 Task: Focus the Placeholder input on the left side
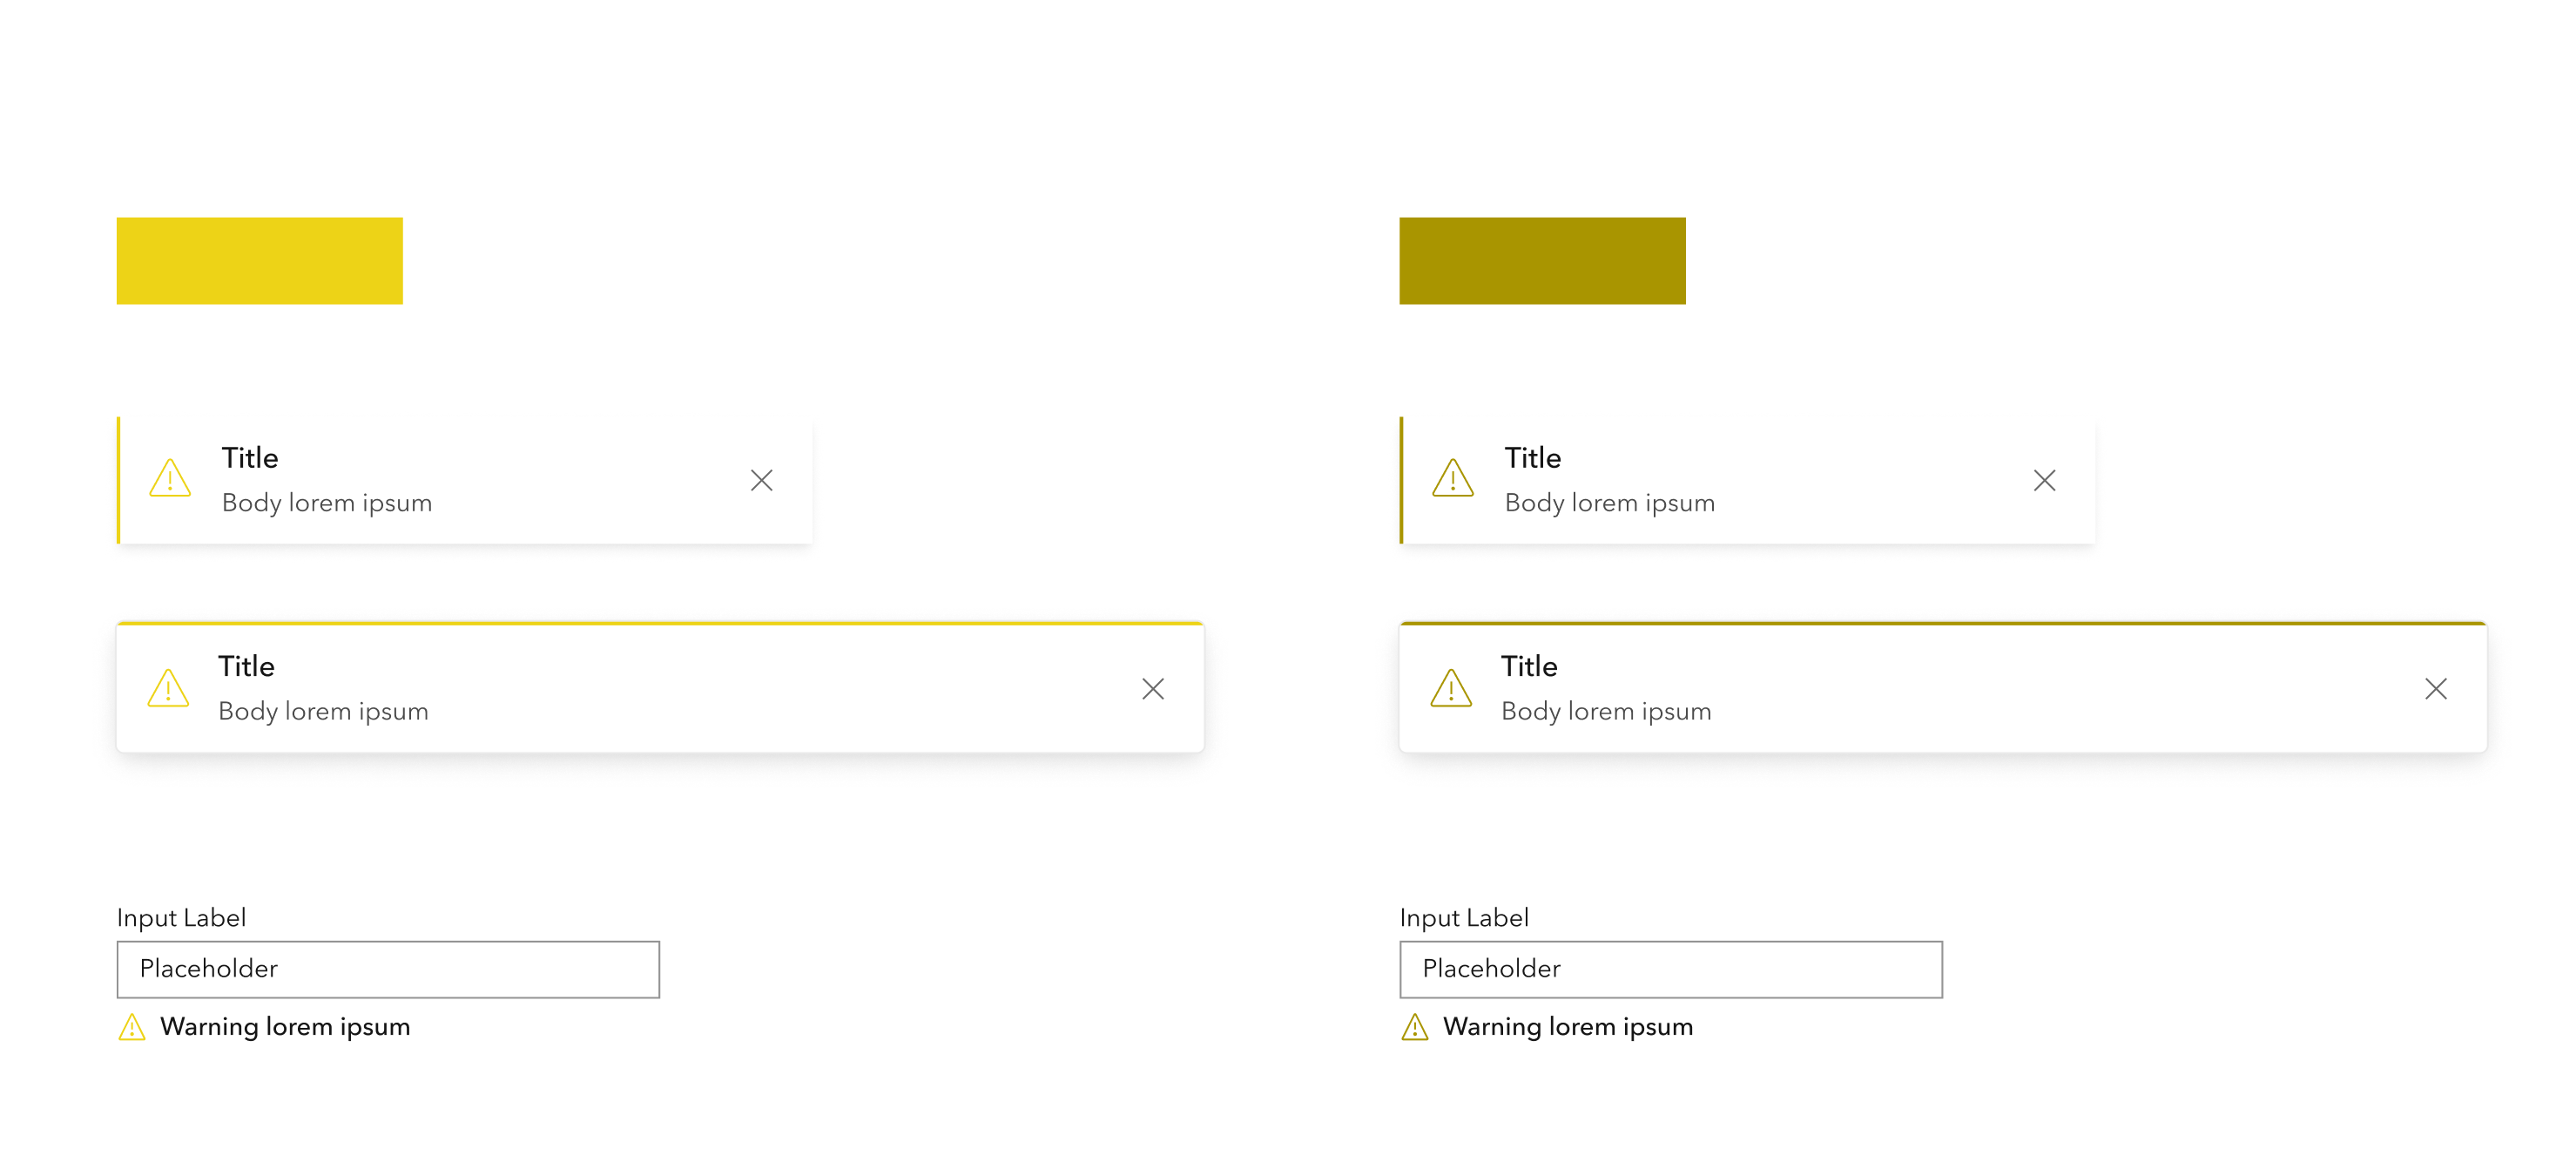[388, 969]
